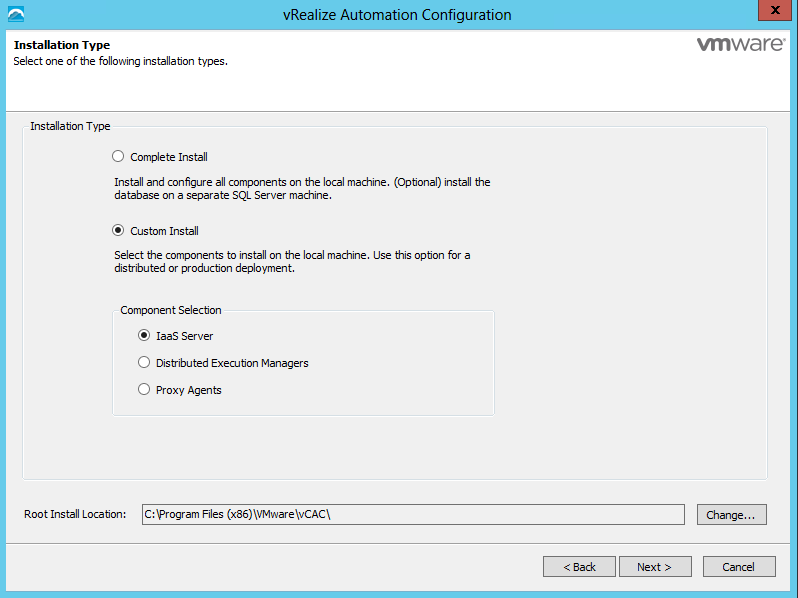
Task: Click the Root Install Location path field
Action: [413, 515]
